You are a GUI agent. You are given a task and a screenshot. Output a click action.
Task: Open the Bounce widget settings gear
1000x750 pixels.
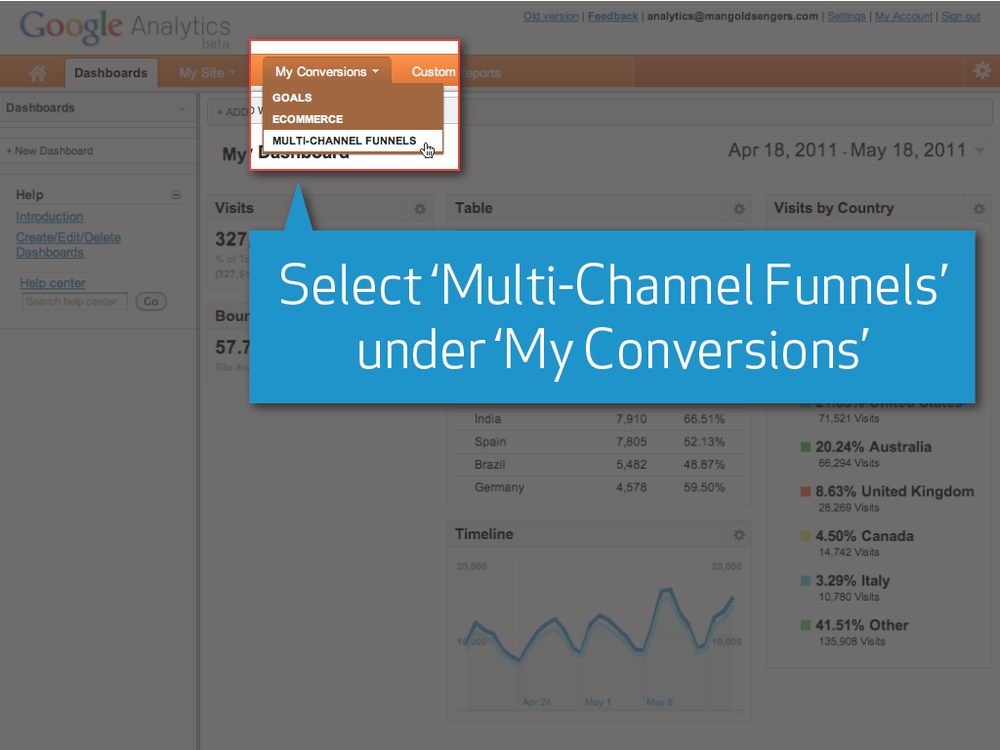[x=420, y=316]
